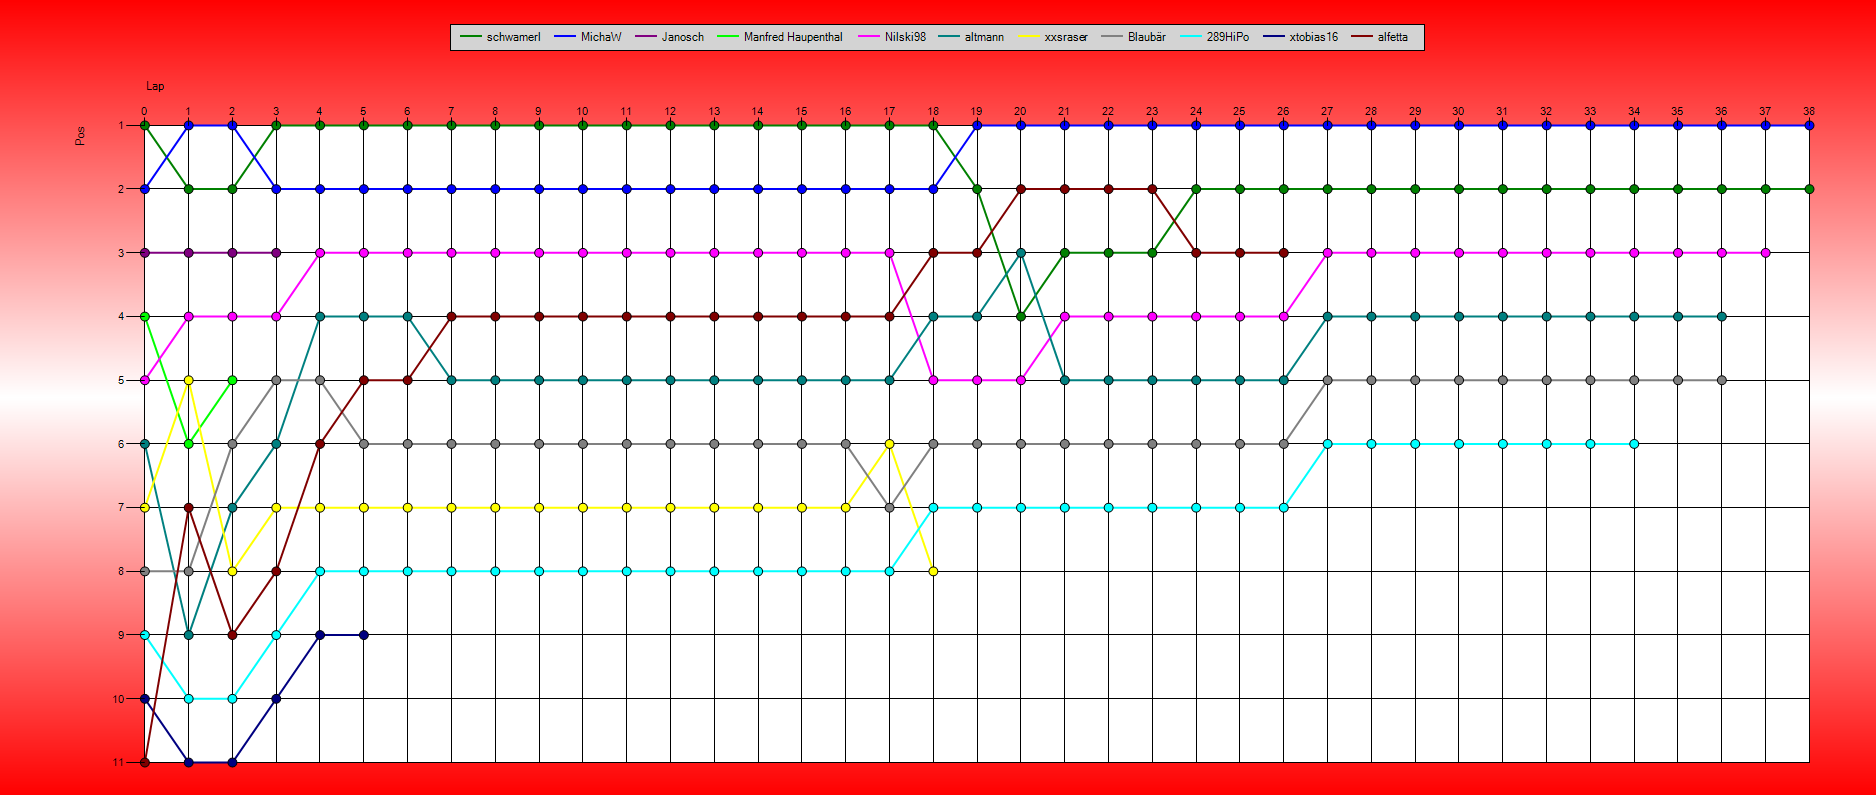
Task: Select Manfred Haupenthal's light green marker at lap 2
Action: (x=232, y=380)
